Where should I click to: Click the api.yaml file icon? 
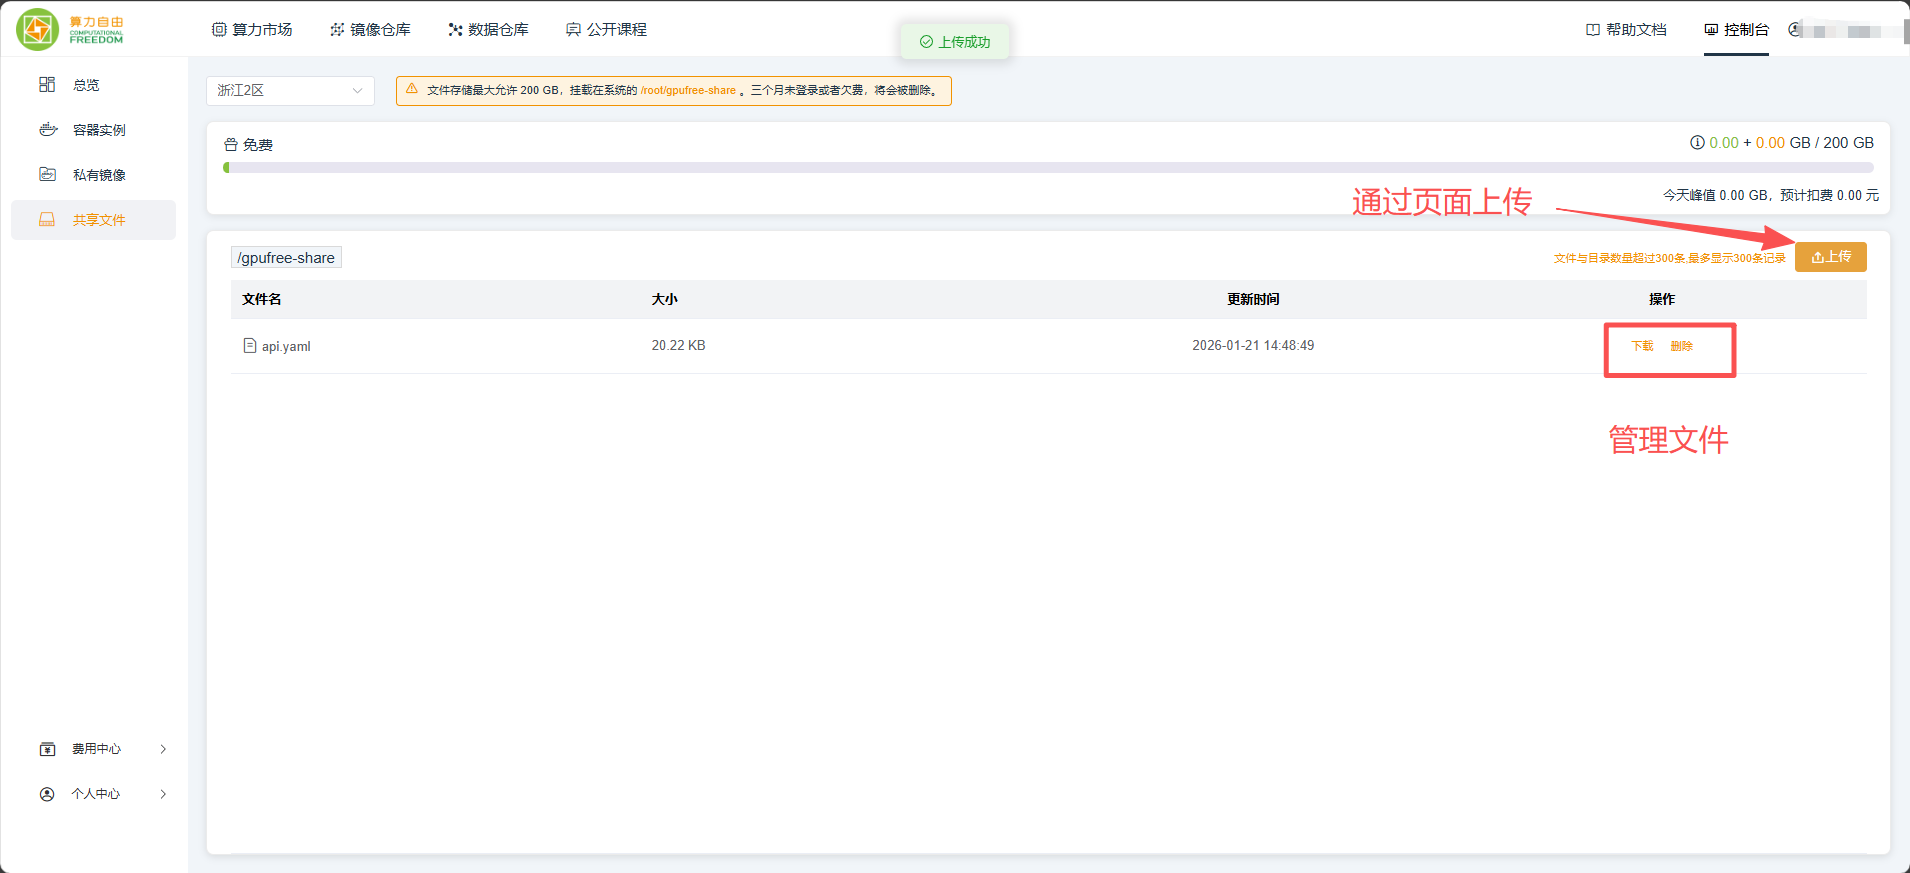coord(250,346)
